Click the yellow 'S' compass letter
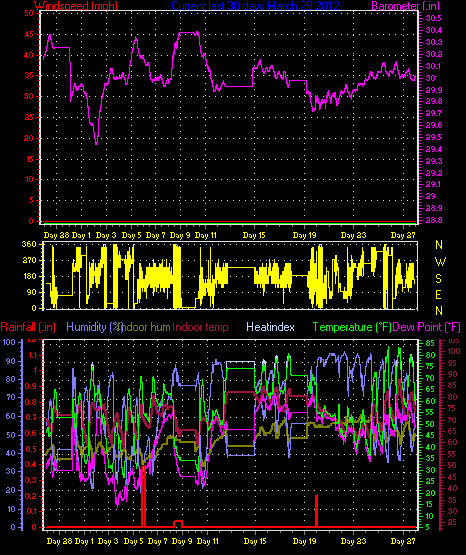 pos(439,279)
